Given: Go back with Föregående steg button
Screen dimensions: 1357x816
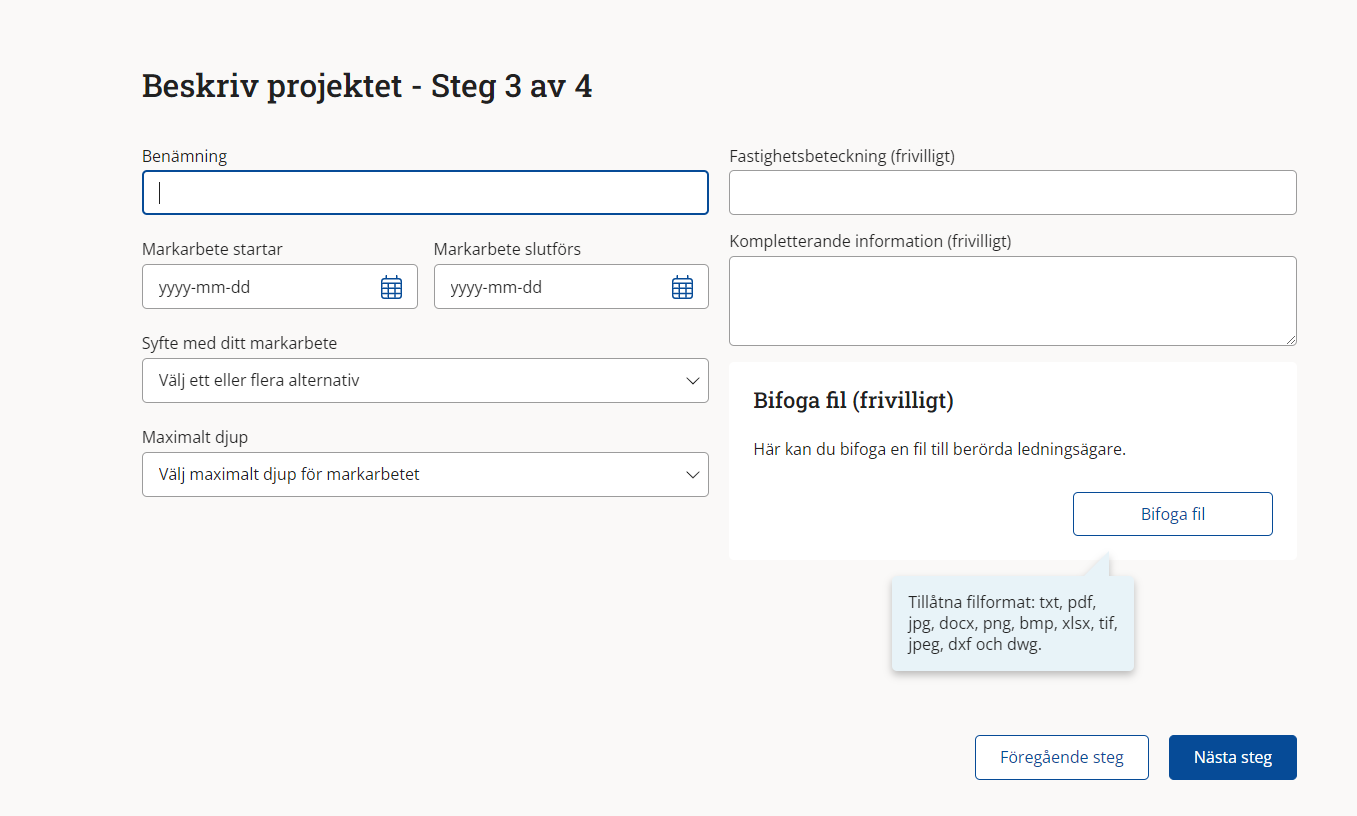Looking at the screenshot, I should pyautogui.click(x=1062, y=757).
